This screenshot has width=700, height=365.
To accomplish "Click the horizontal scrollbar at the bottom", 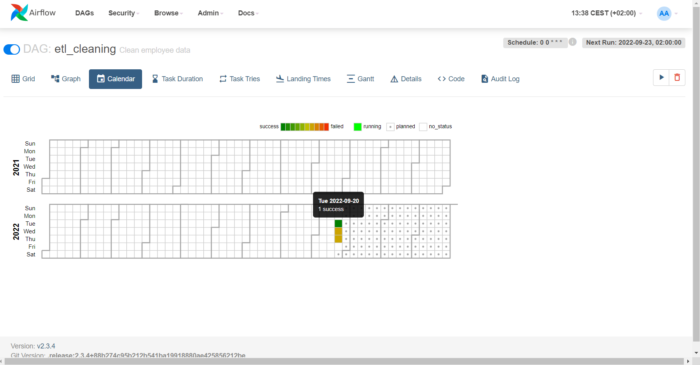I will 344,361.
